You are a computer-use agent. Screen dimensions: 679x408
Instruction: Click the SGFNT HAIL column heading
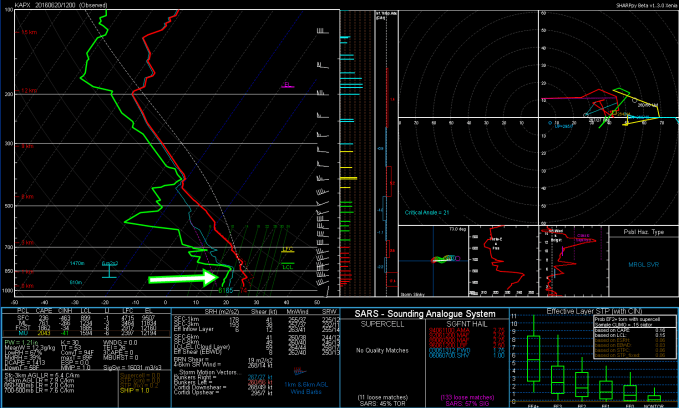tap(467, 324)
